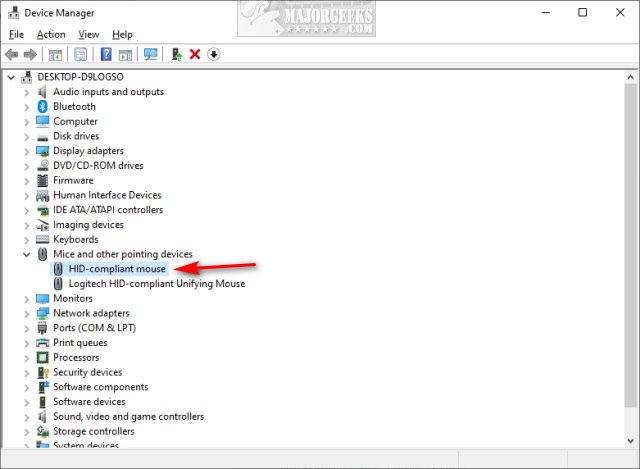Viewport: 640px width, 469px height.
Task: Select the Bluetooth icon in tree
Action: pyautogui.click(x=42, y=107)
